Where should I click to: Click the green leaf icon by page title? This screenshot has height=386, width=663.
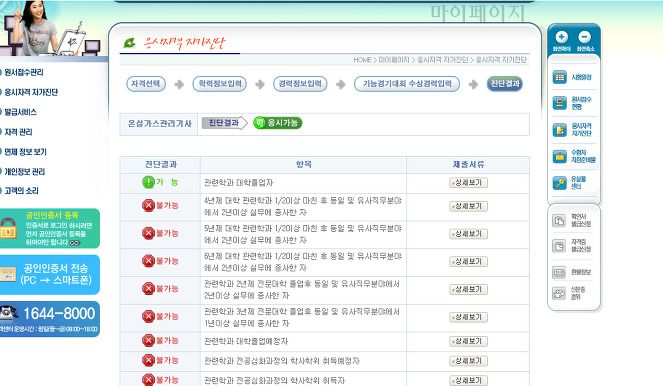(x=129, y=43)
